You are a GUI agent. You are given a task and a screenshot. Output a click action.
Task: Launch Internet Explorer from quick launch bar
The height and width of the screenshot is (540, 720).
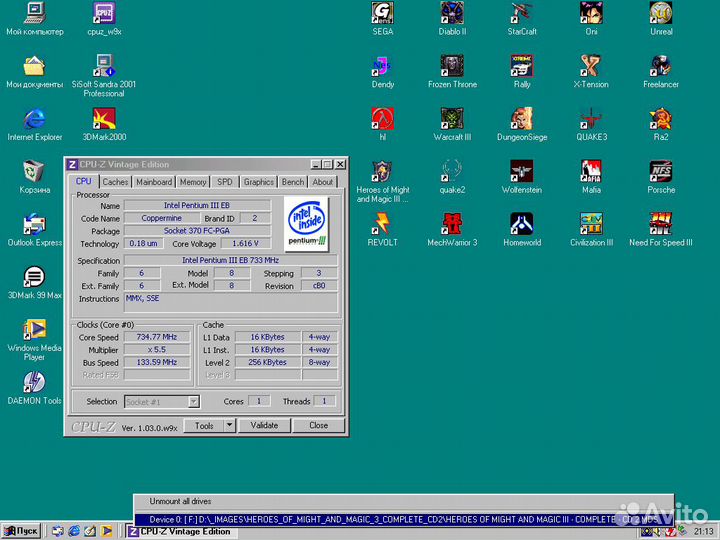click(x=74, y=531)
